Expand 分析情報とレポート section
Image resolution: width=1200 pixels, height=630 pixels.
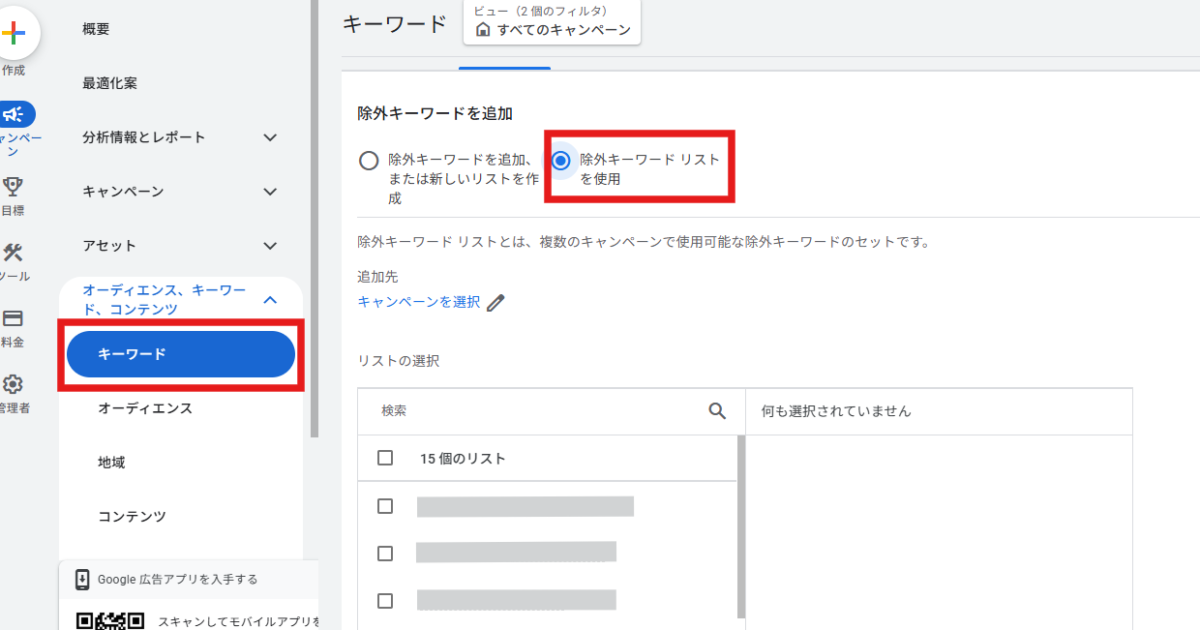coord(269,137)
